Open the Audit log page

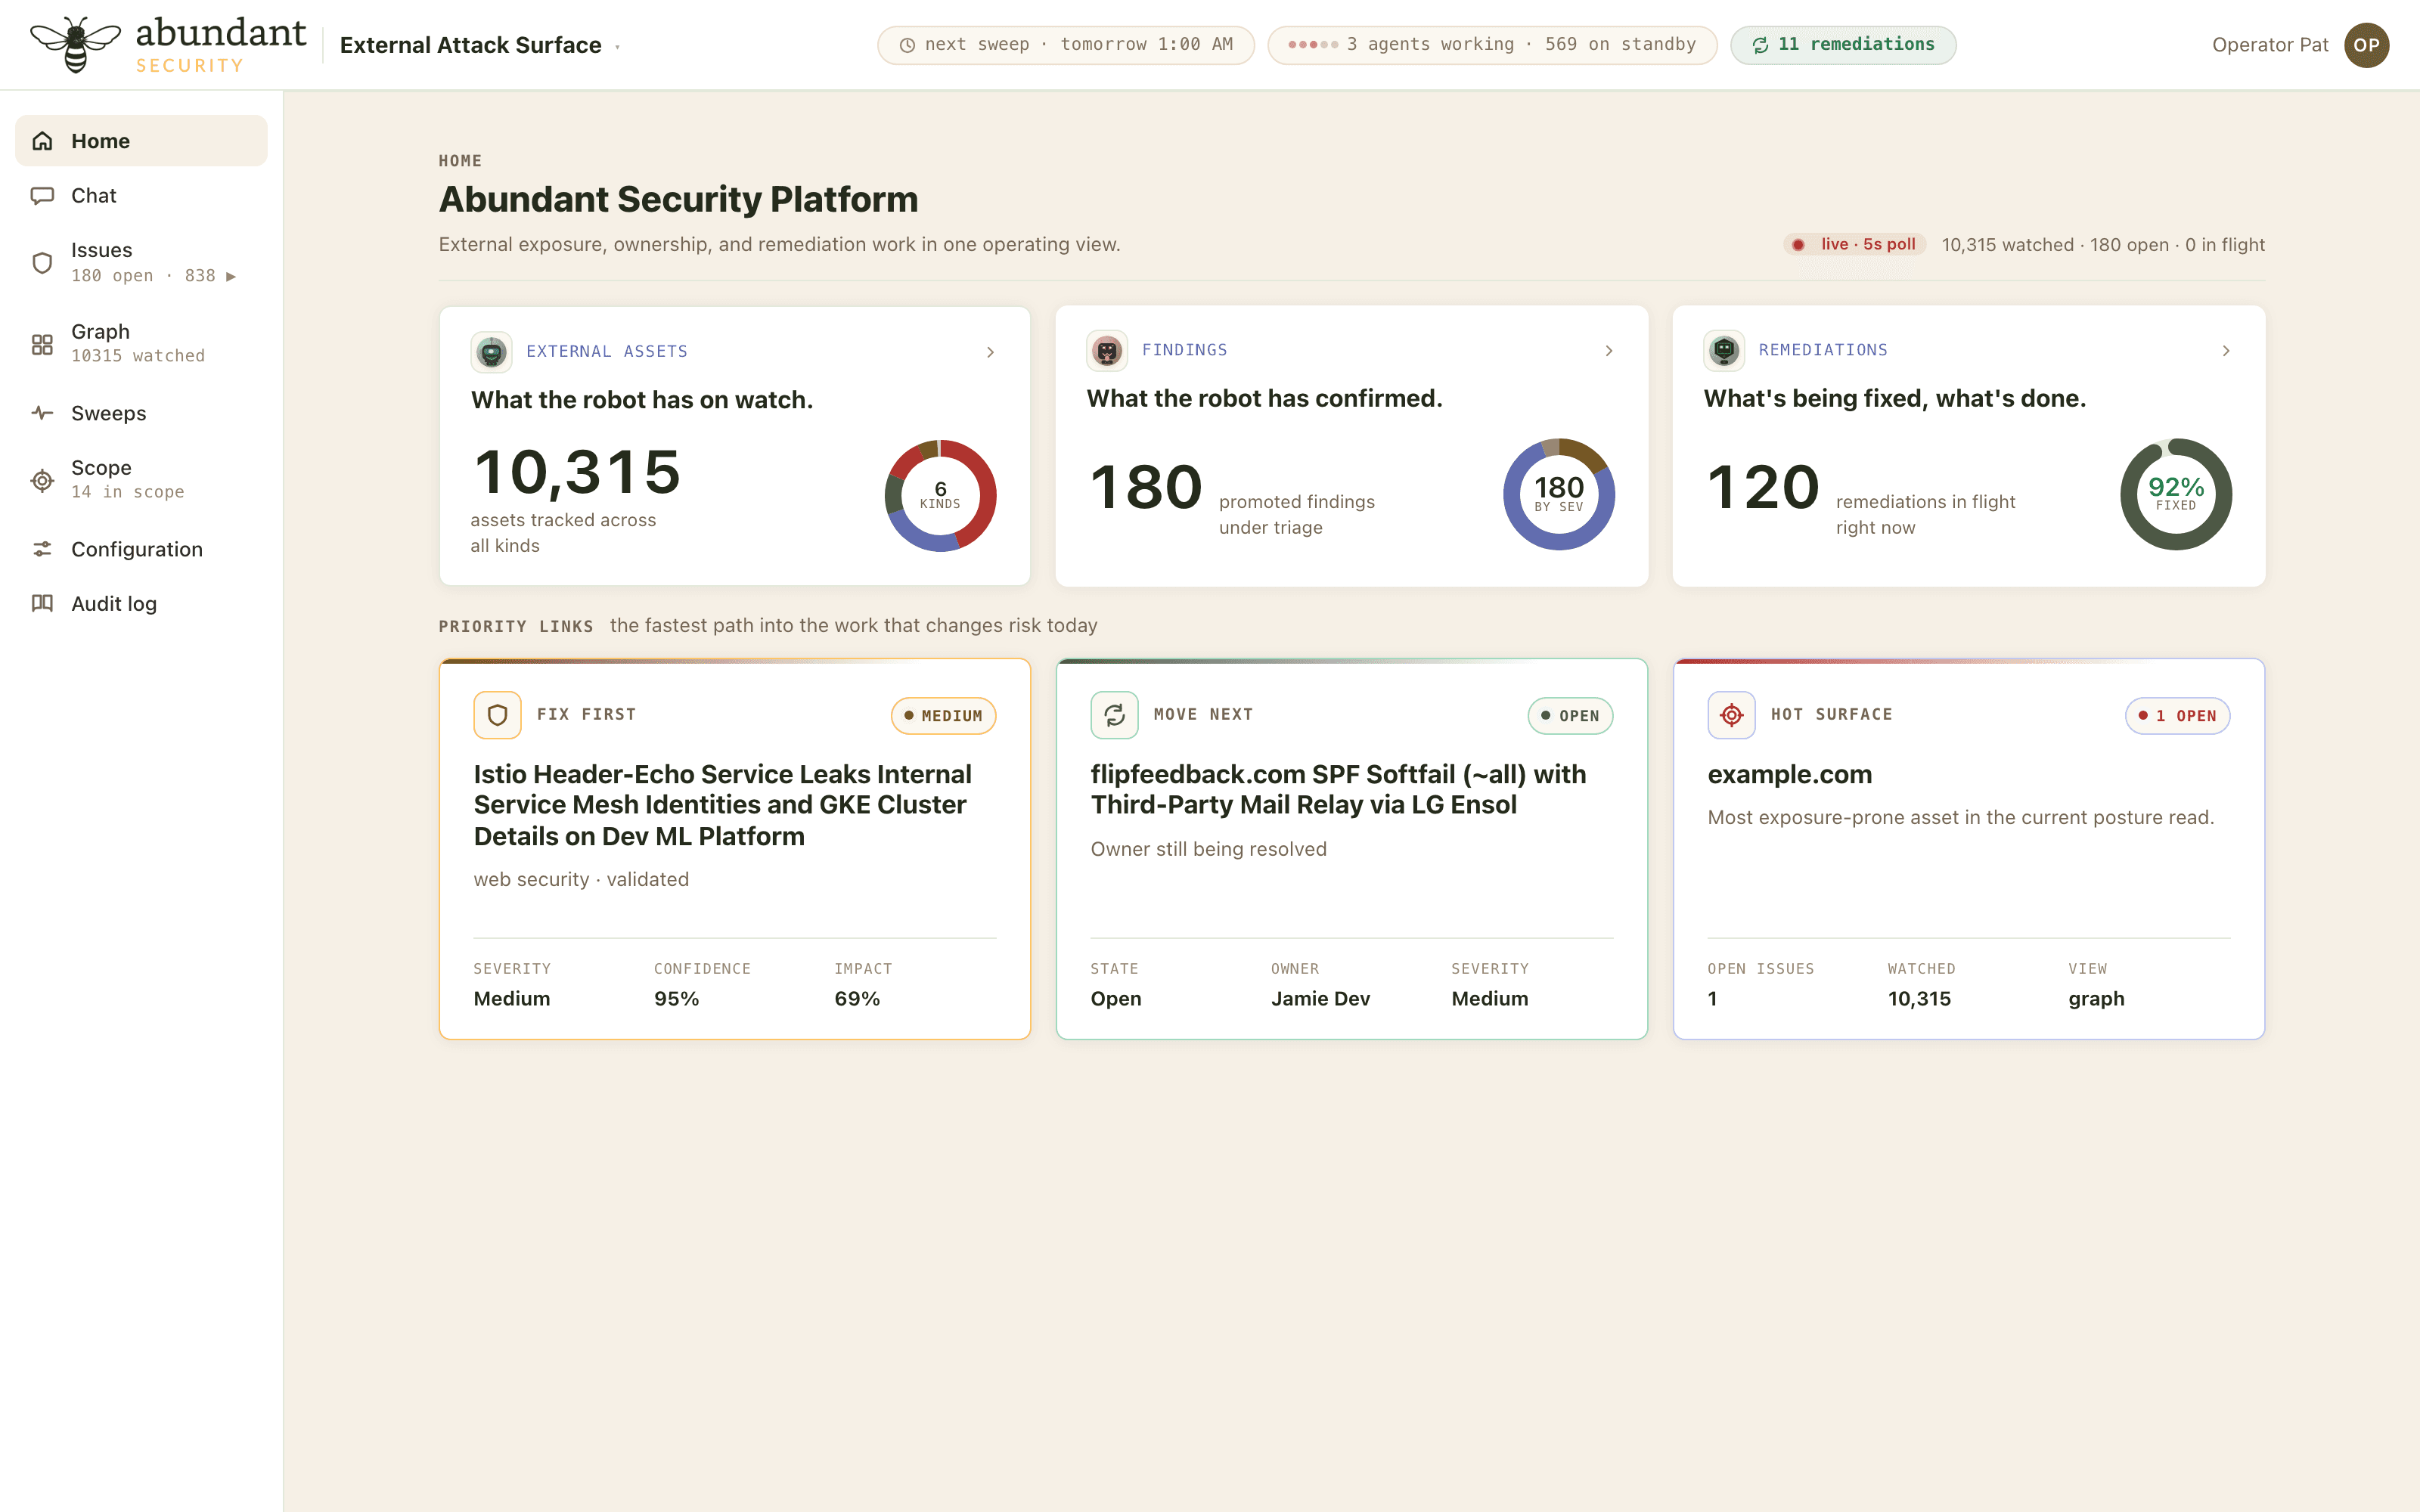tap(141, 603)
